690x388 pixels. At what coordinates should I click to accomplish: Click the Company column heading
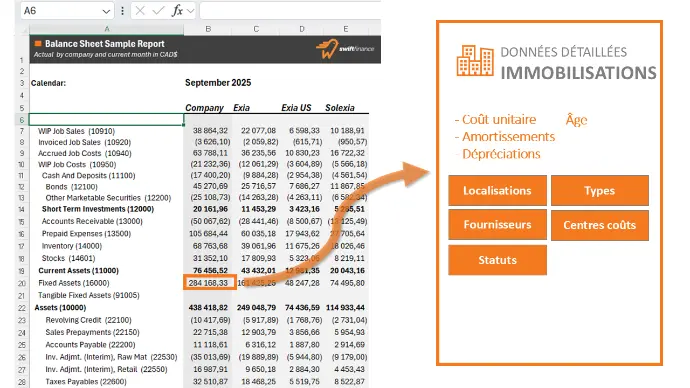(204, 108)
